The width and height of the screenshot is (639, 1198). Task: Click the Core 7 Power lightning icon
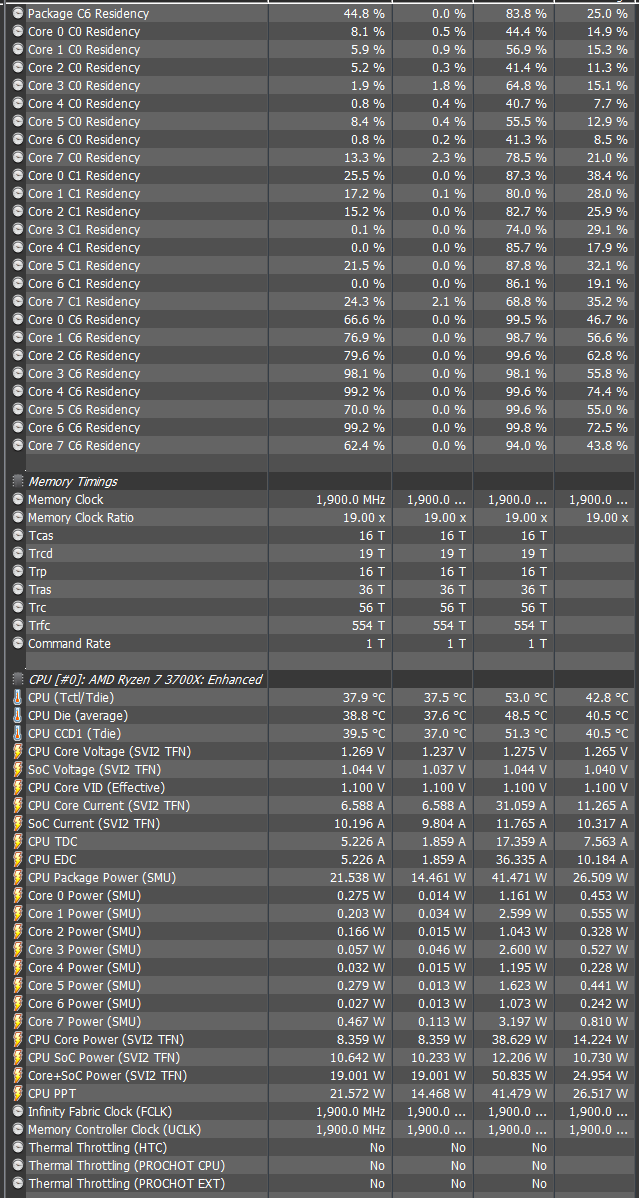tap(18, 1022)
